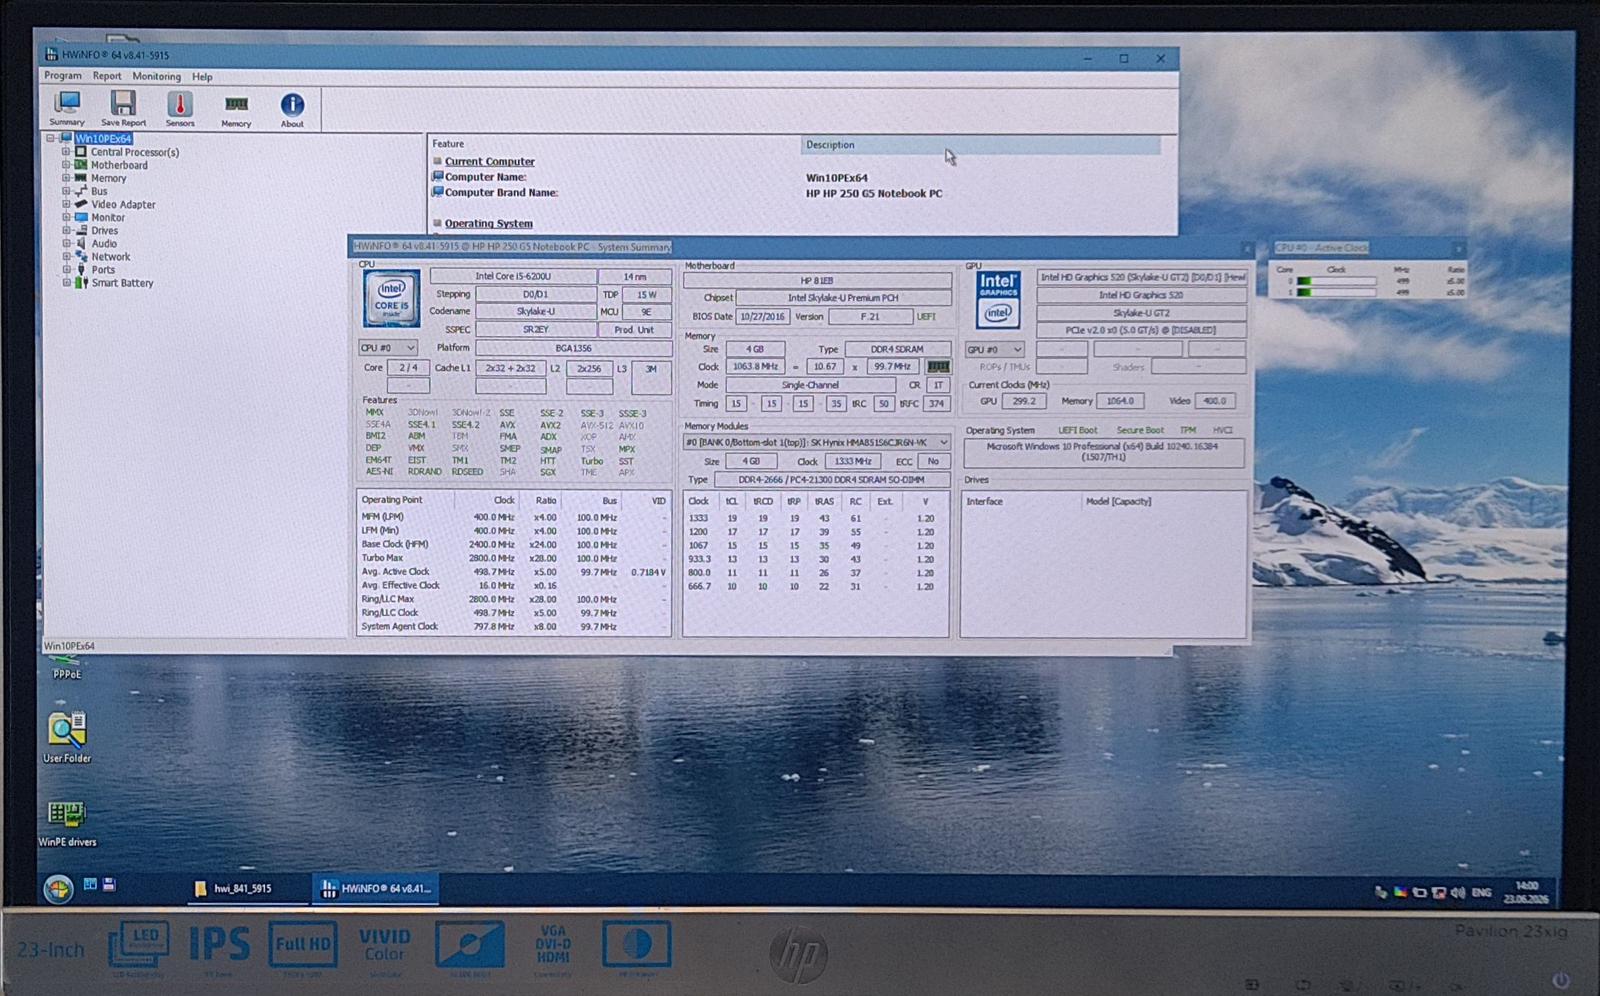Click the Operating System heading
Viewport: 1600px width, 996px height.
(488, 223)
